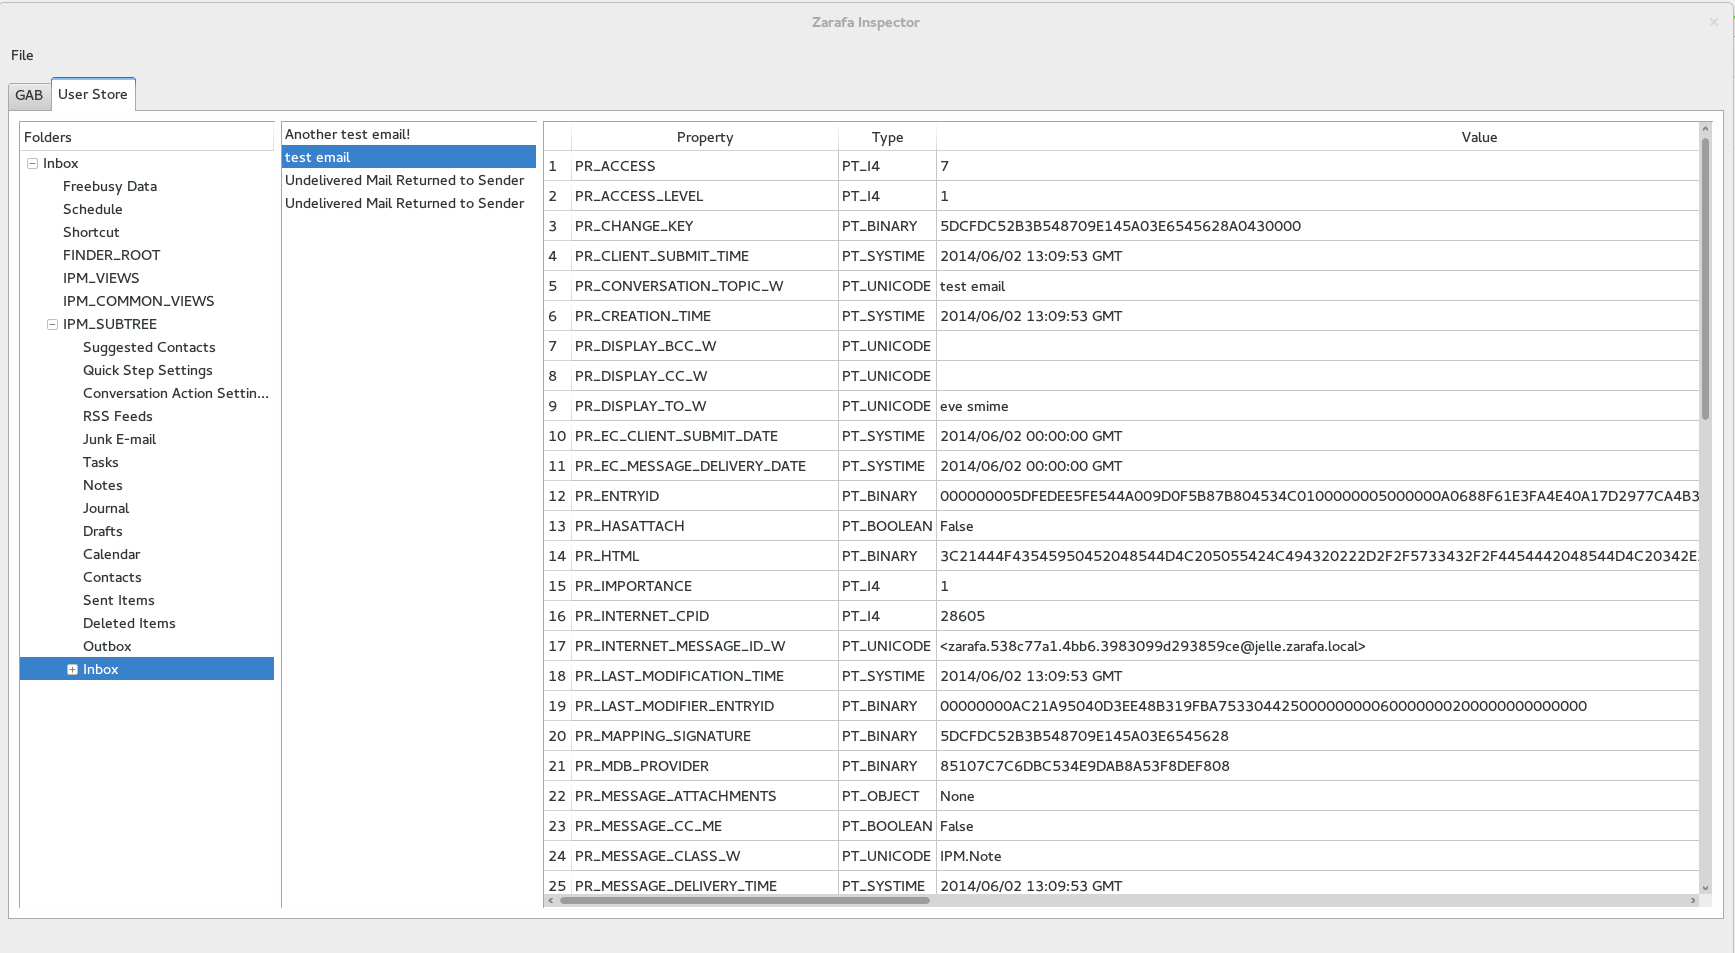Image resolution: width=1735 pixels, height=953 pixels.
Task: Click the scroll-right arrow at table bottom
Action: (1692, 900)
